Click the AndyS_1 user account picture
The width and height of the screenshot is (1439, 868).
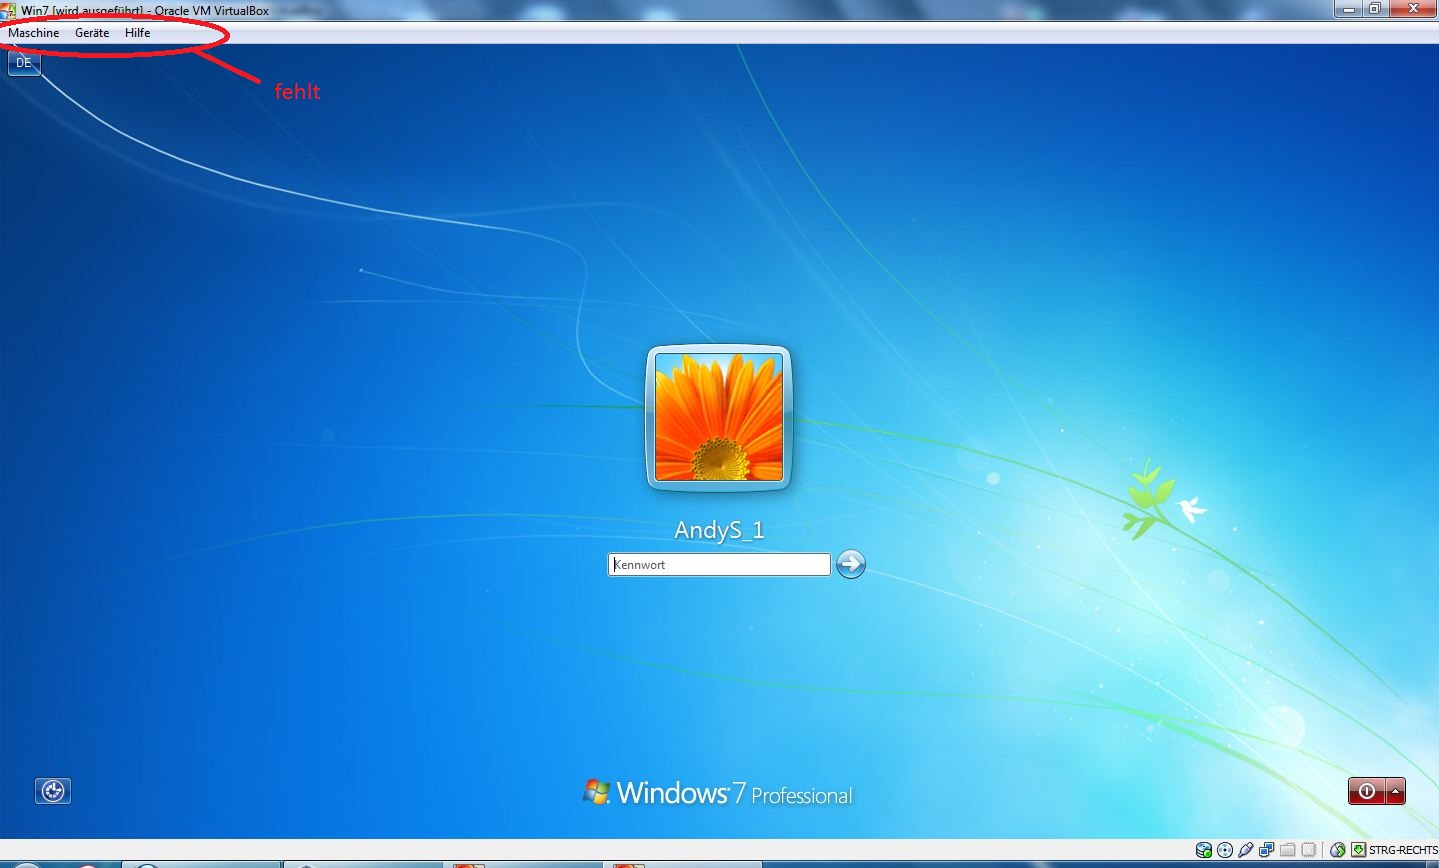pyautogui.click(x=719, y=417)
